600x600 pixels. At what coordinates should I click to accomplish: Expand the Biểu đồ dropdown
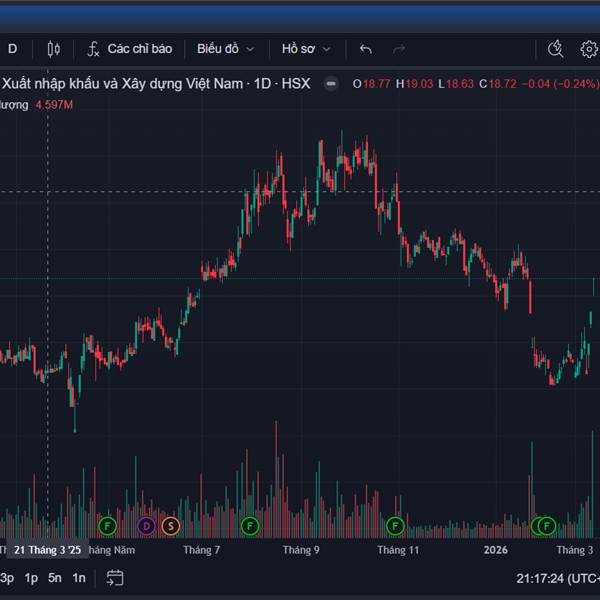tap(225, 48)
